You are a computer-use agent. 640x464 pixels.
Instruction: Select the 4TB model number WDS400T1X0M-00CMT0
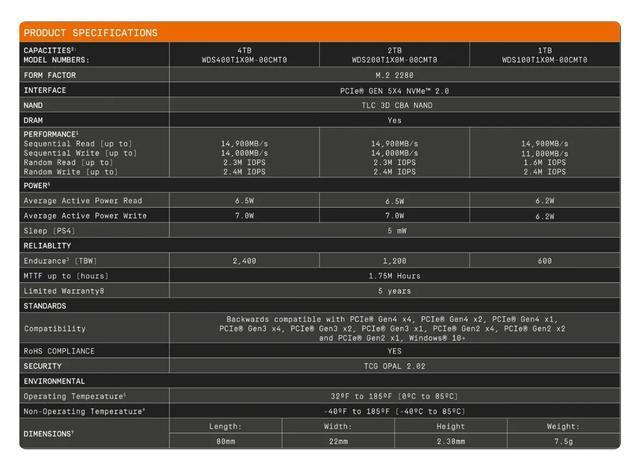244,60
